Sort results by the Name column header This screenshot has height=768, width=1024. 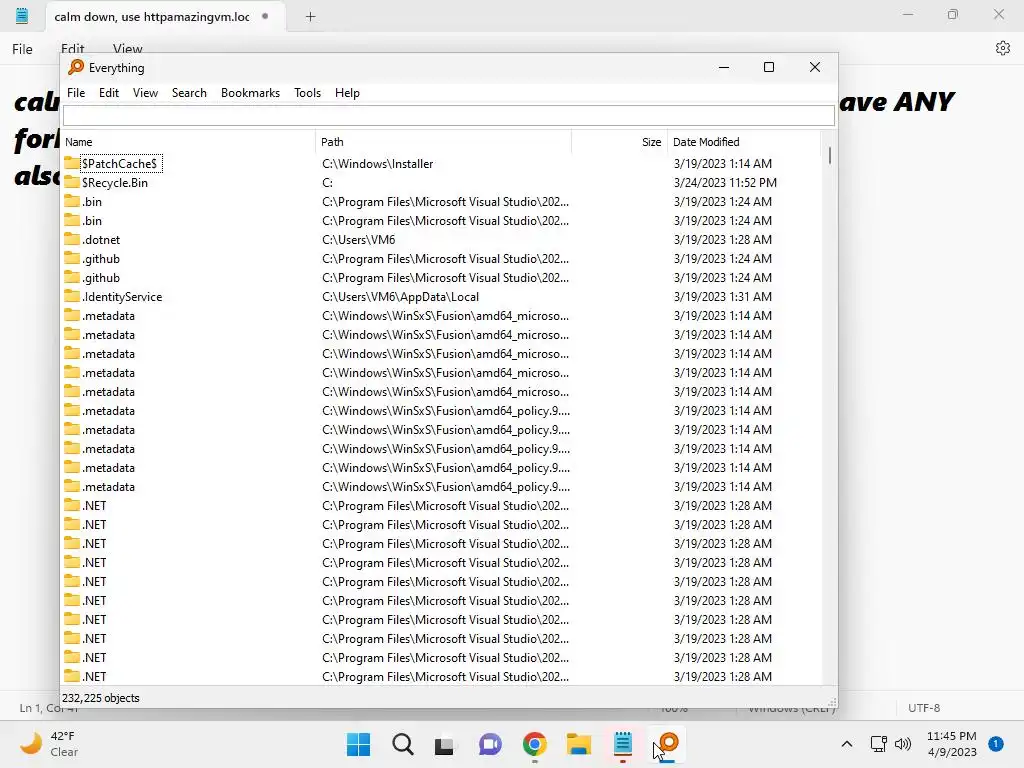coord(189,142)
